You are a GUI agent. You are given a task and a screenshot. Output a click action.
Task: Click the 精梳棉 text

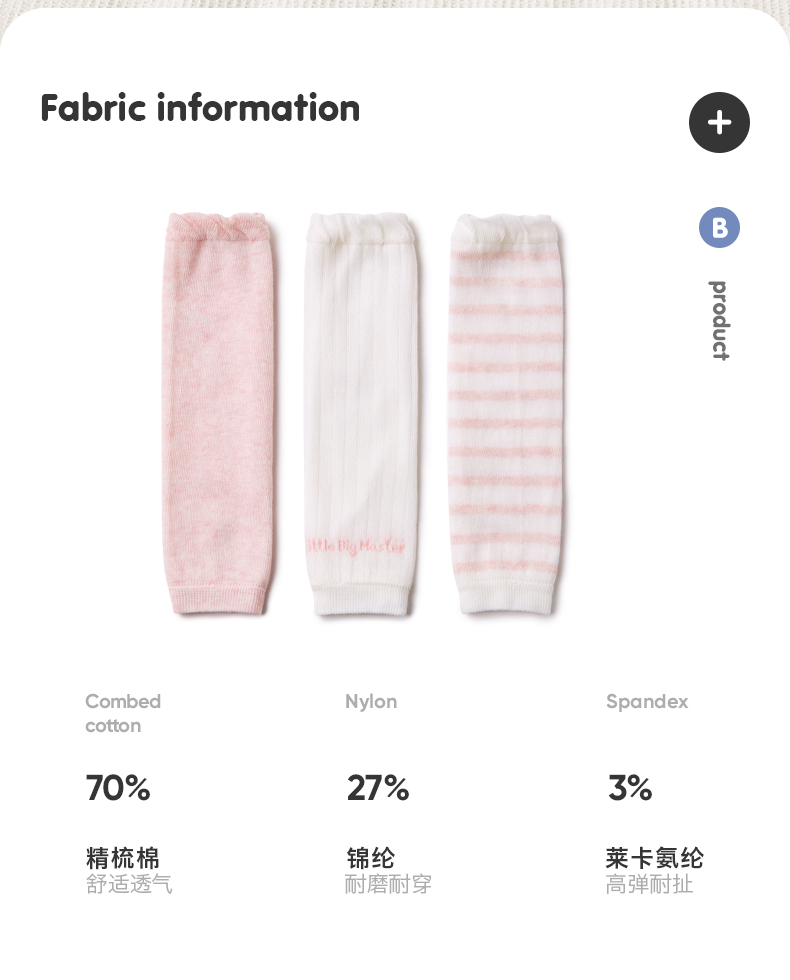pyautogui.click(x=122, y=858)
